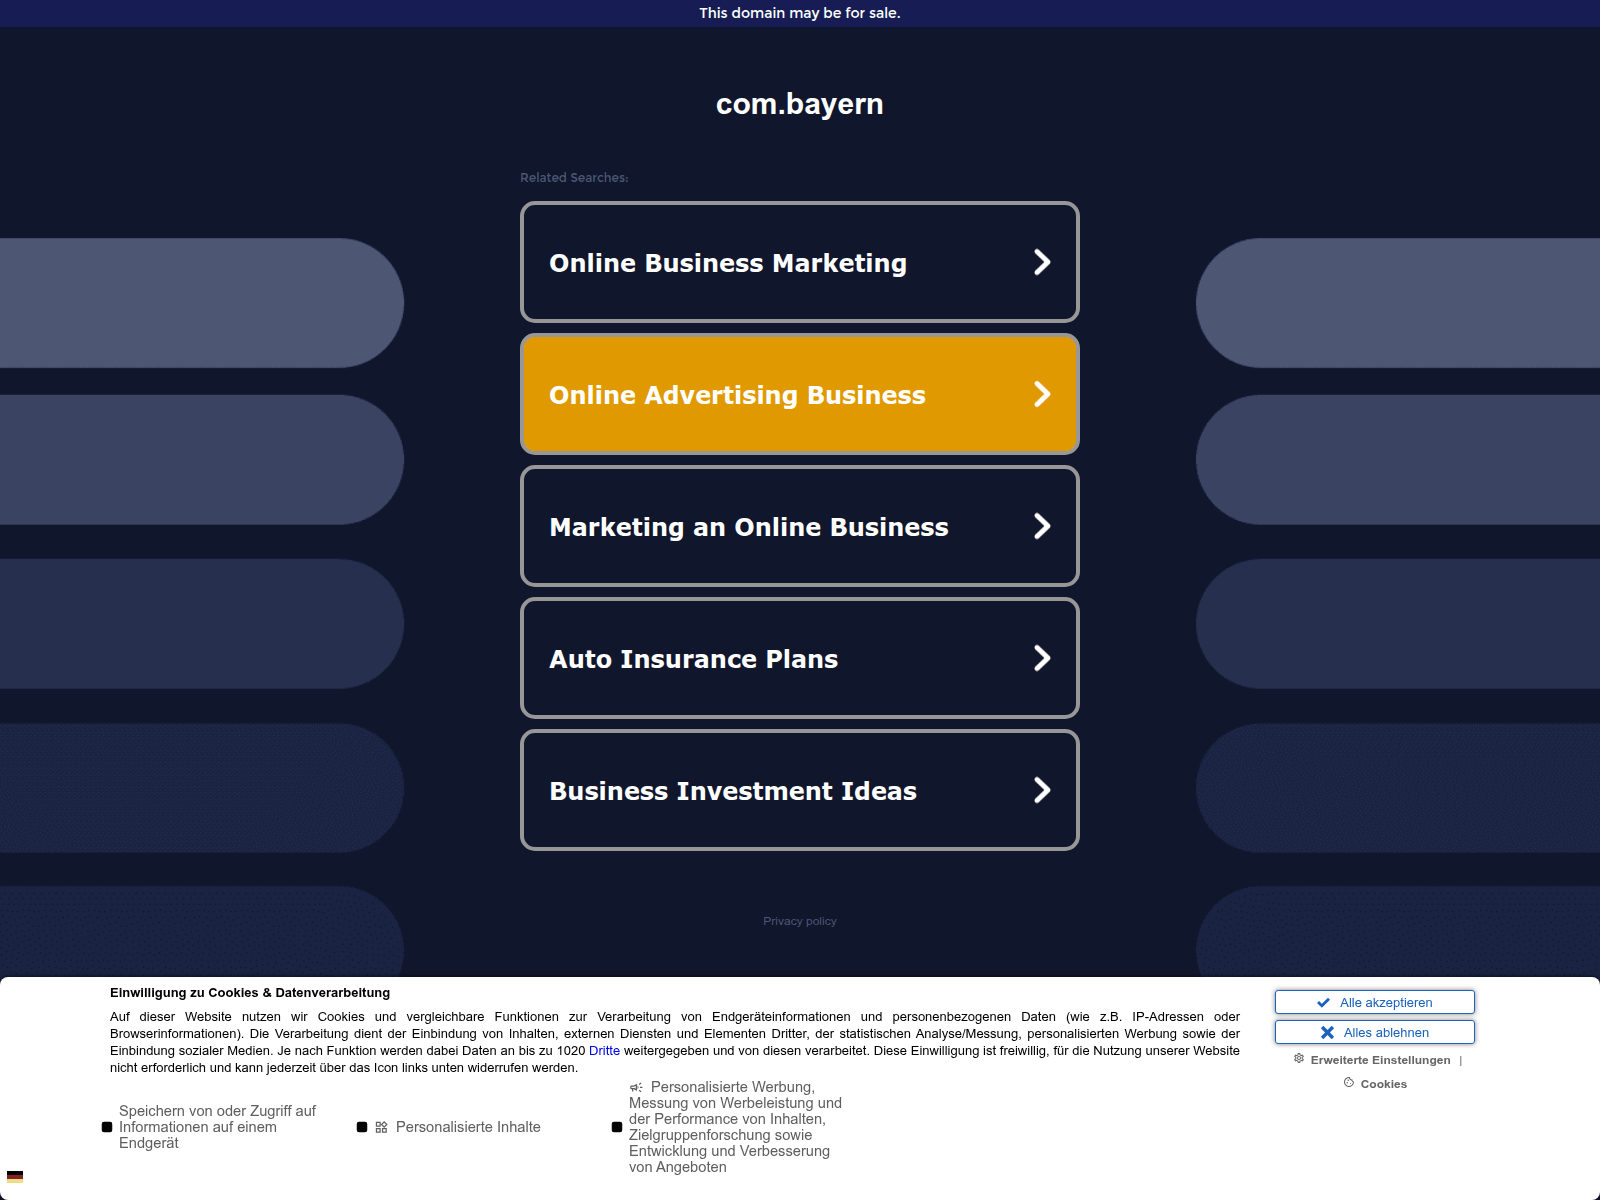Click the gear icon beside Erweiterte Einstellungen
The width and height of the screenshot is (1600, 1200).
click(x=1299, y=1058)
